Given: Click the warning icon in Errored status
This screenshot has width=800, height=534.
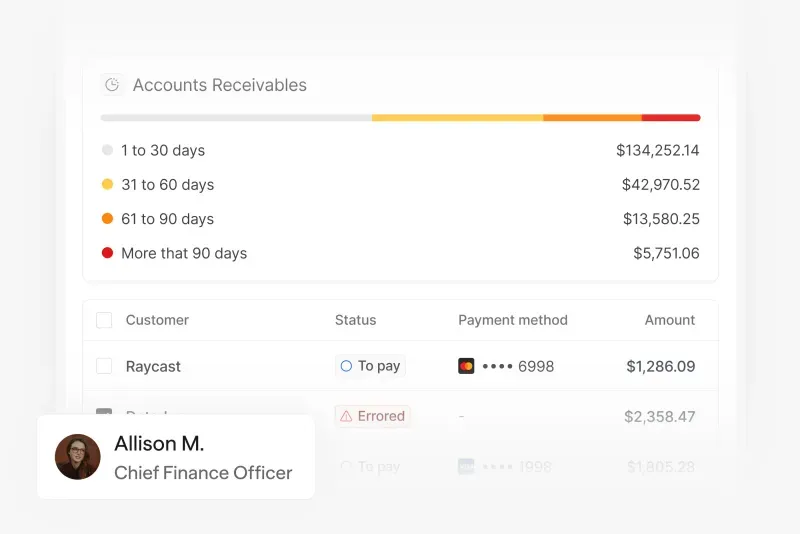Looking at the screenshot, I should click(x=346, y=416).
